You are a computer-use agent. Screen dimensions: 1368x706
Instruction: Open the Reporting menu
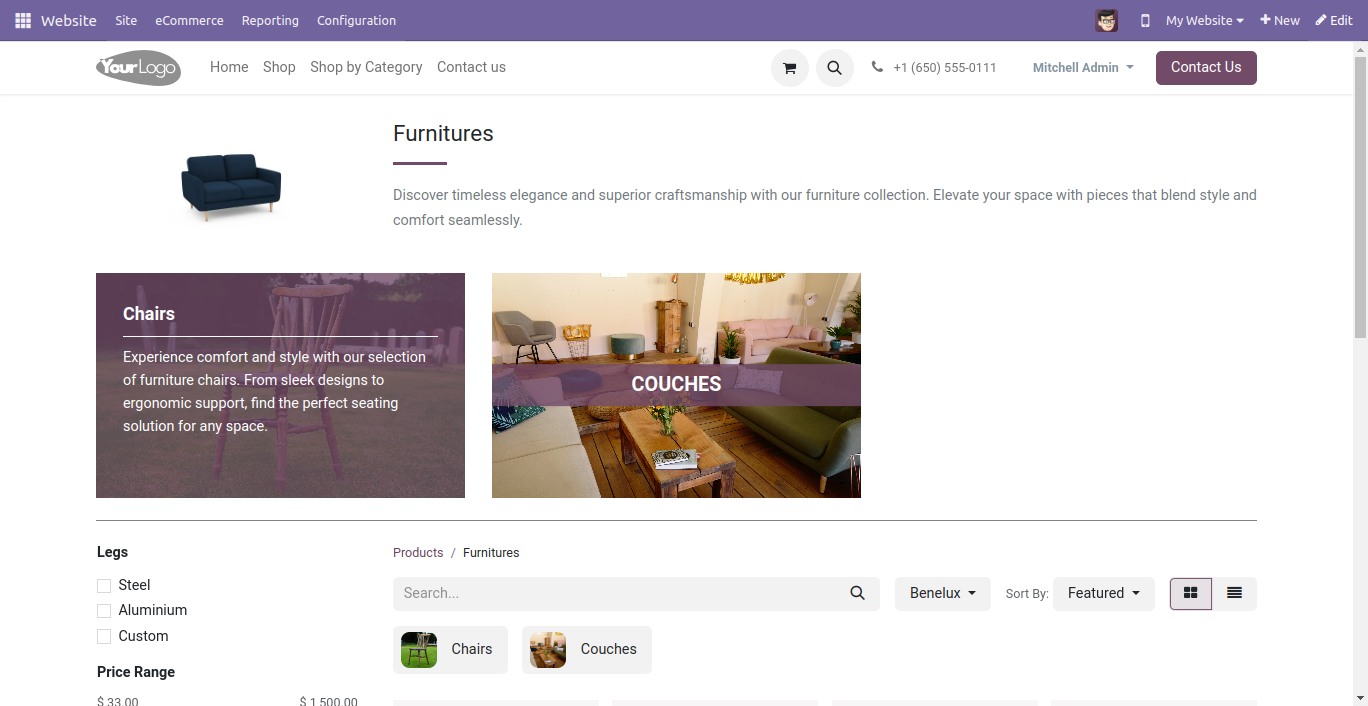point(270,20)
